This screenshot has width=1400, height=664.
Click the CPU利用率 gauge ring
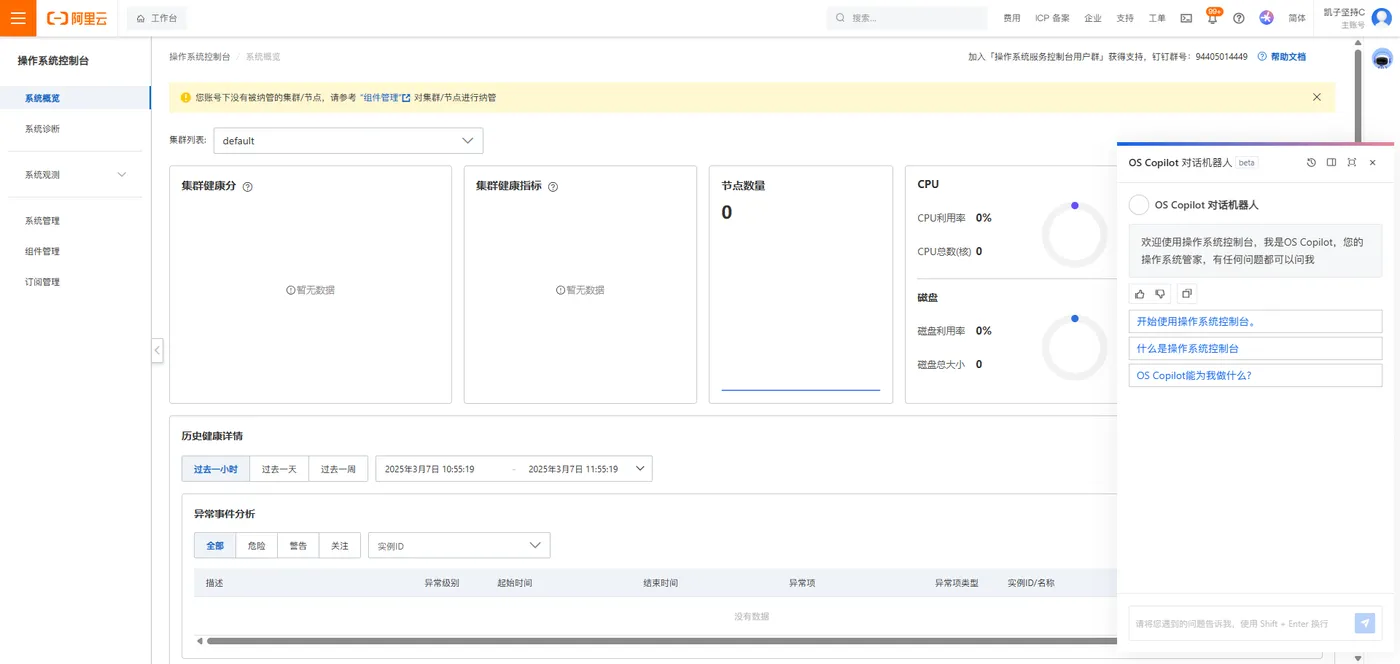(1075, 234)
